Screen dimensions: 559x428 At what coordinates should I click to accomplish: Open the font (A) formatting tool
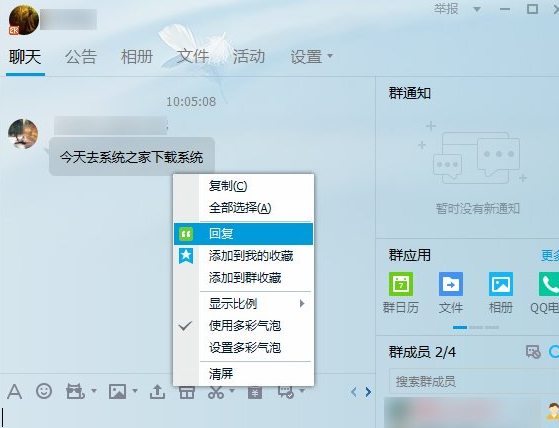[15, 392]
